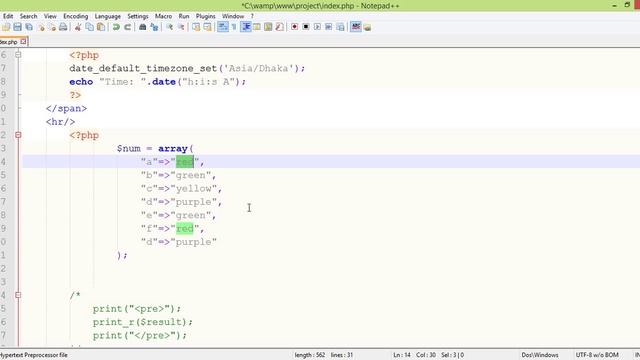This screenshot has width=640, height=360.
Task: Click the $num variable name
Action: click(x=129, y=149)
